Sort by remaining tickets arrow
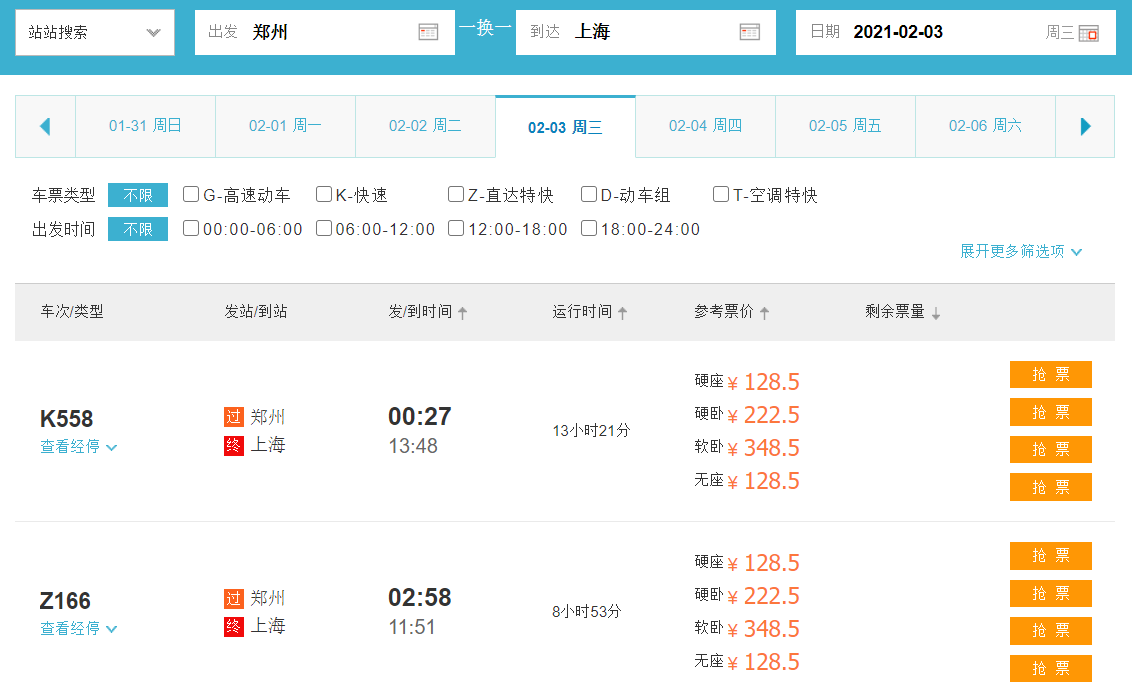Image resolution: width=1132 pixels, height=699 pixels. point(936,313)
